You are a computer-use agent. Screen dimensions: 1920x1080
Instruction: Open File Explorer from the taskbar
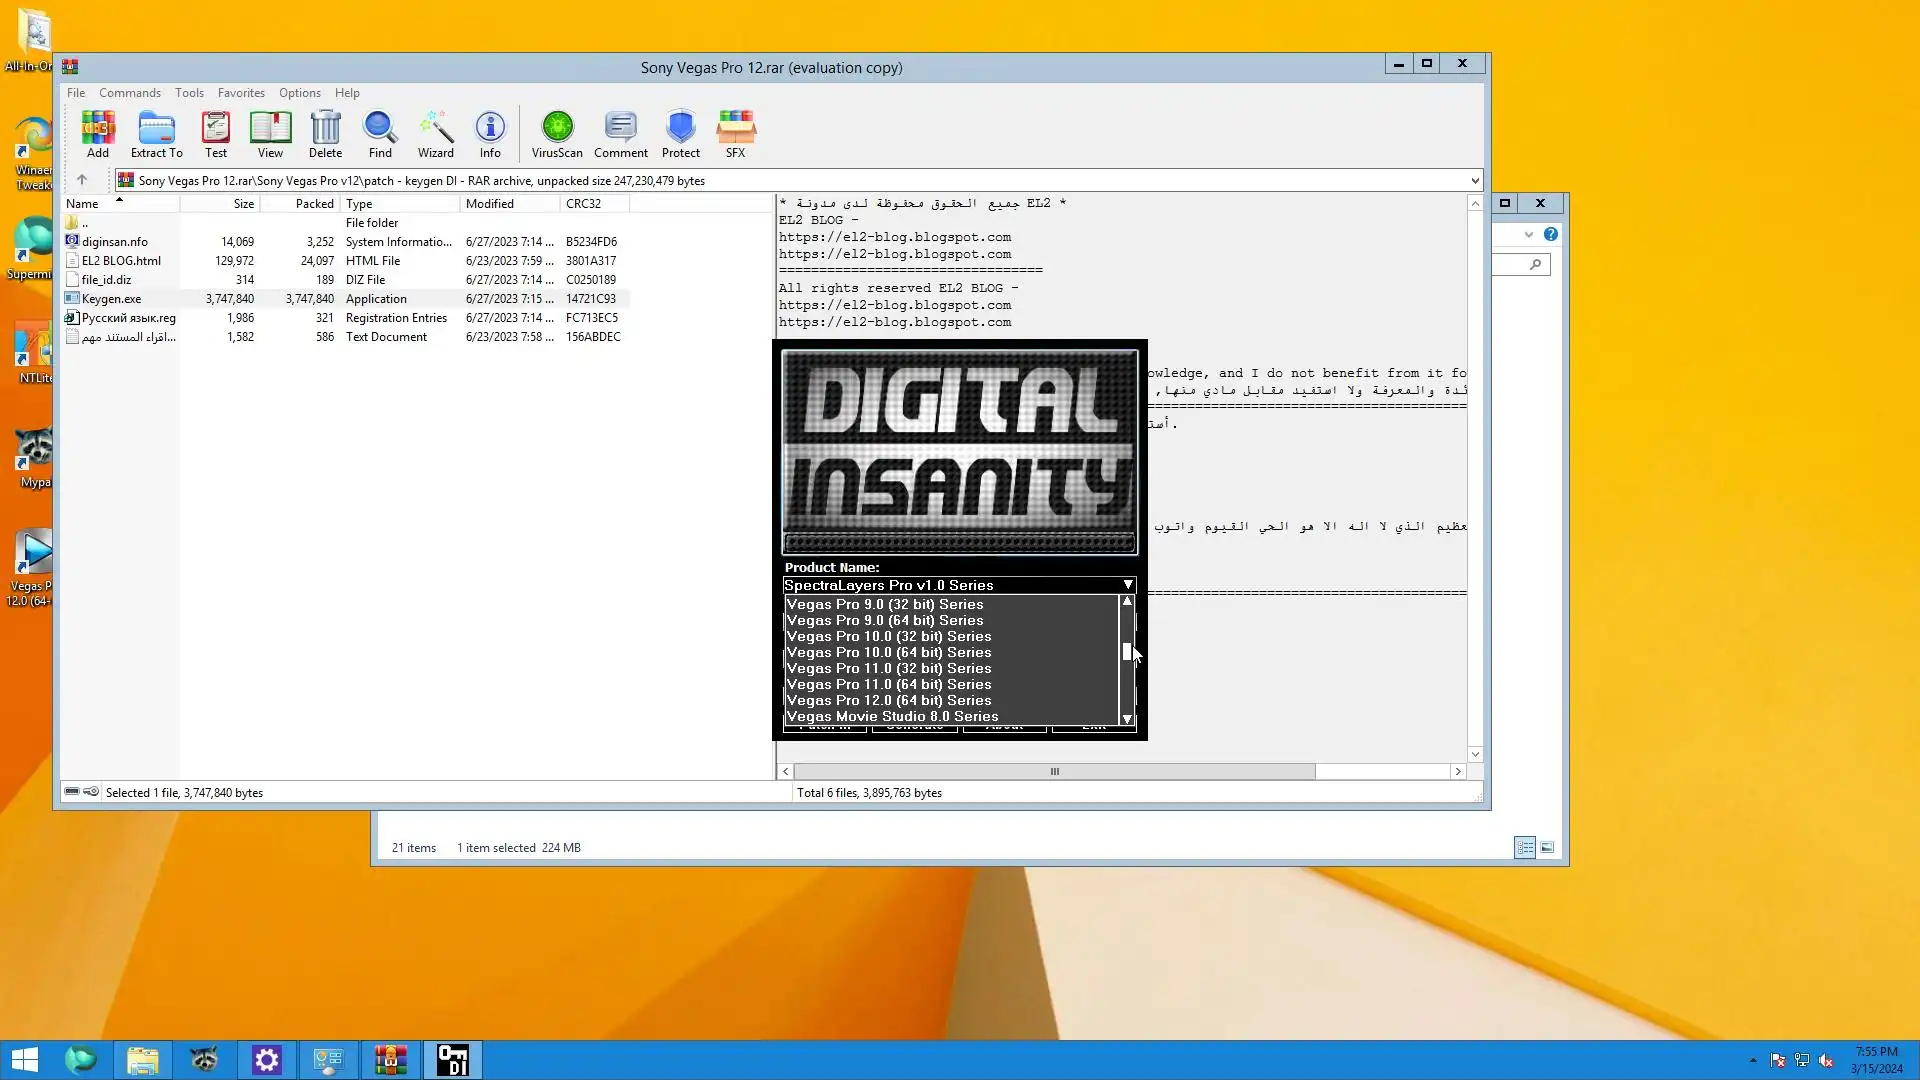[x=142, y=1060]
